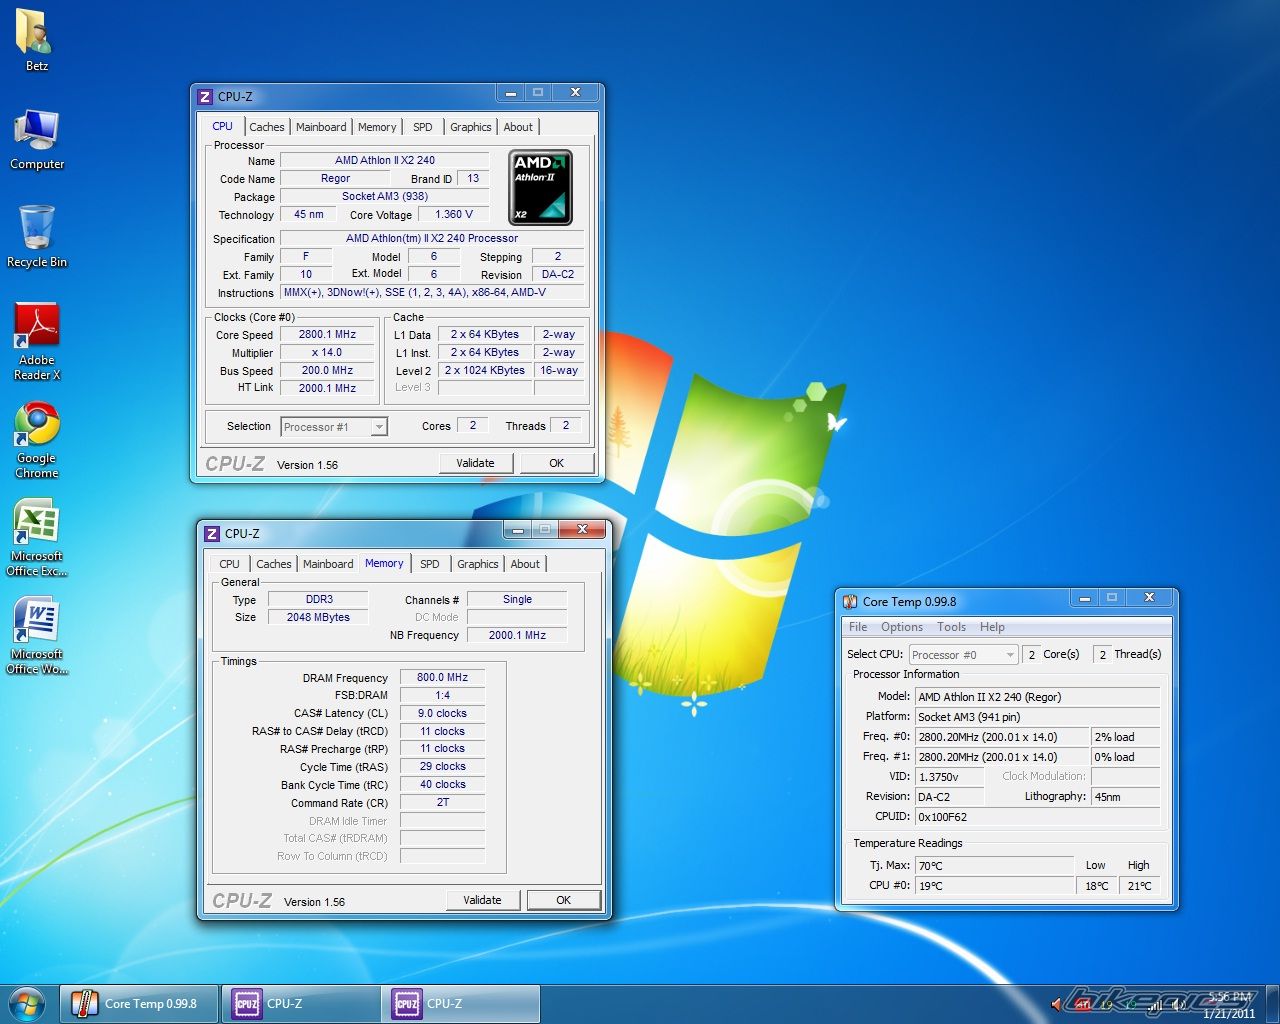Open Mainboard tab in top CPU-Z window
The height and width of the screenshot is (1024, 1280).
[x=321, y=127]
